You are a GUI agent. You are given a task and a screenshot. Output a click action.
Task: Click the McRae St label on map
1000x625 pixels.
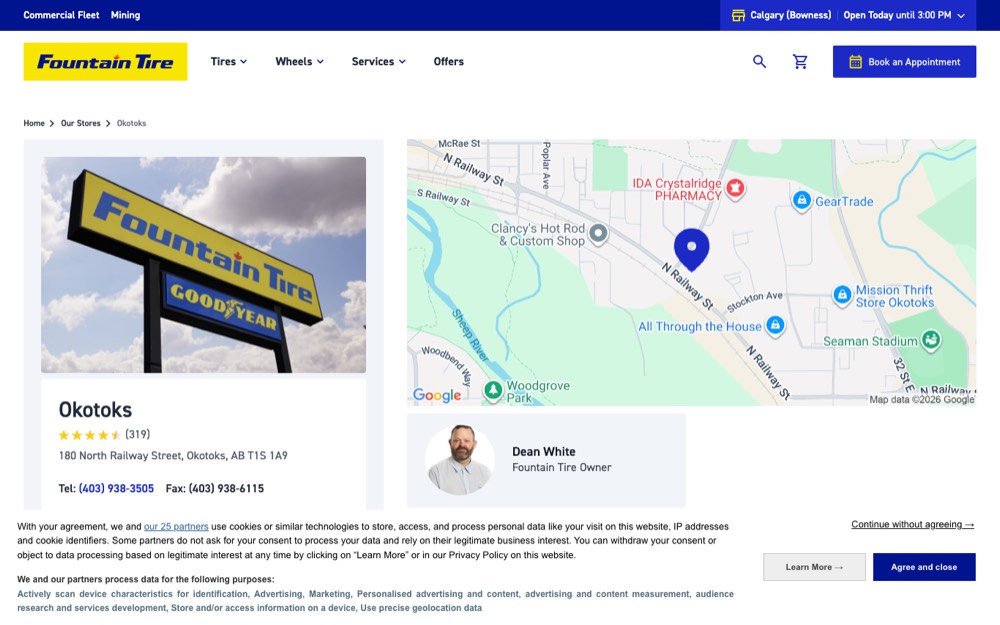tap(459, 144)
